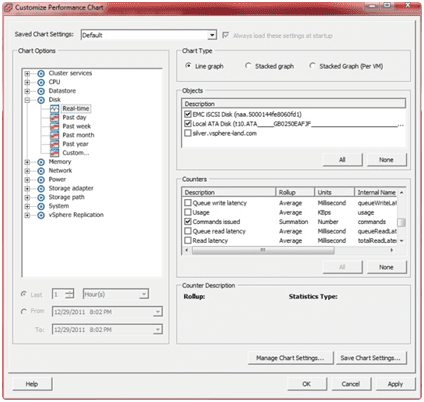Expand the vSphere Replication tree node

pyautogui.click(x=27, y=215)
